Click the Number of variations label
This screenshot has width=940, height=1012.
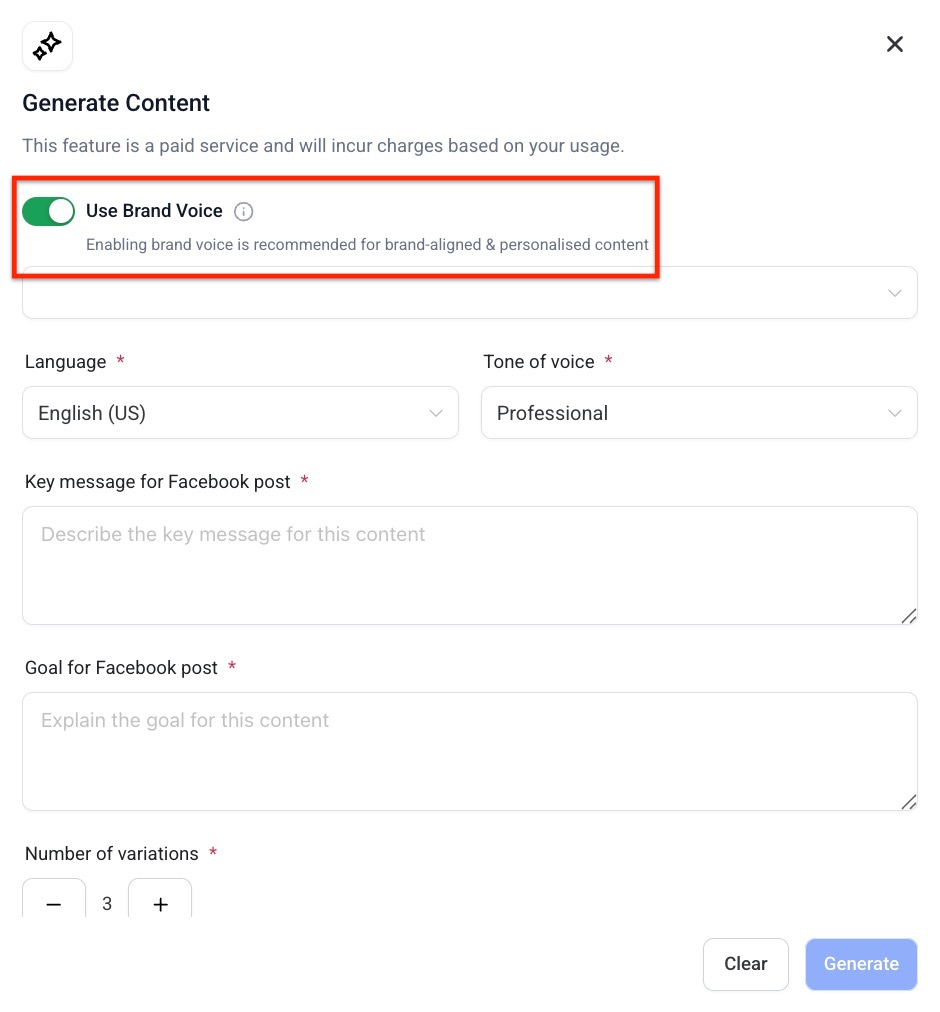112,854
